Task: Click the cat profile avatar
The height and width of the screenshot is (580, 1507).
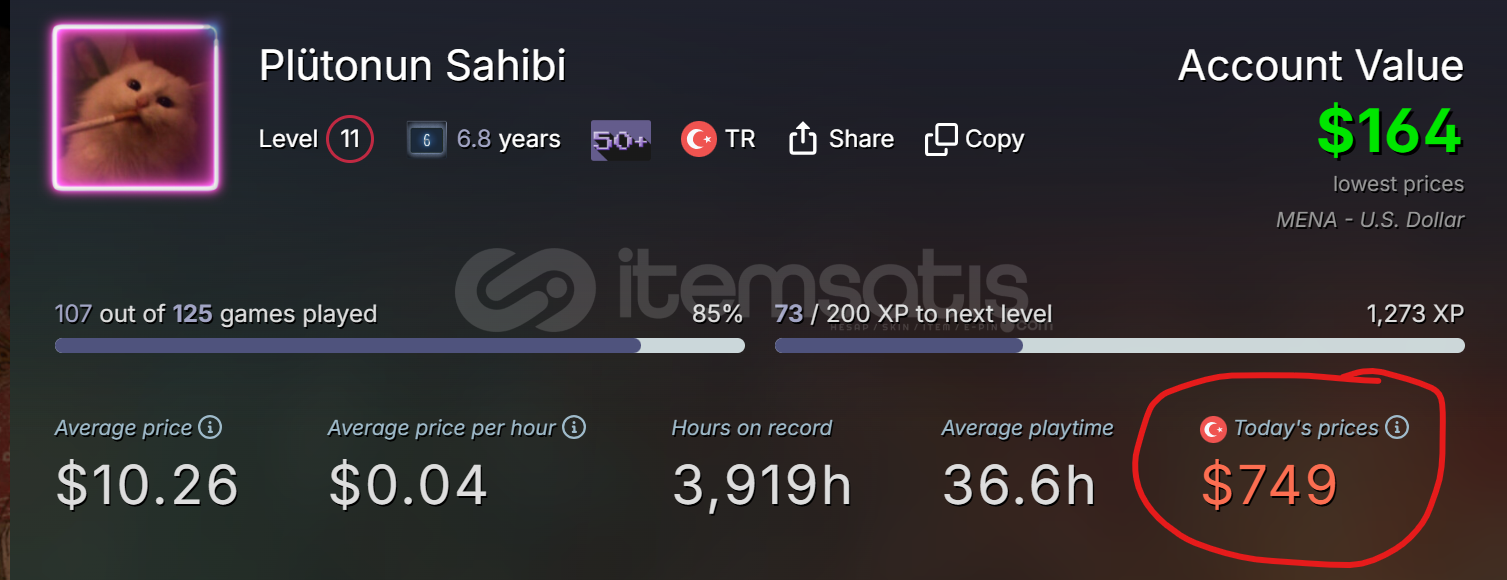Action: click(135, 108)
